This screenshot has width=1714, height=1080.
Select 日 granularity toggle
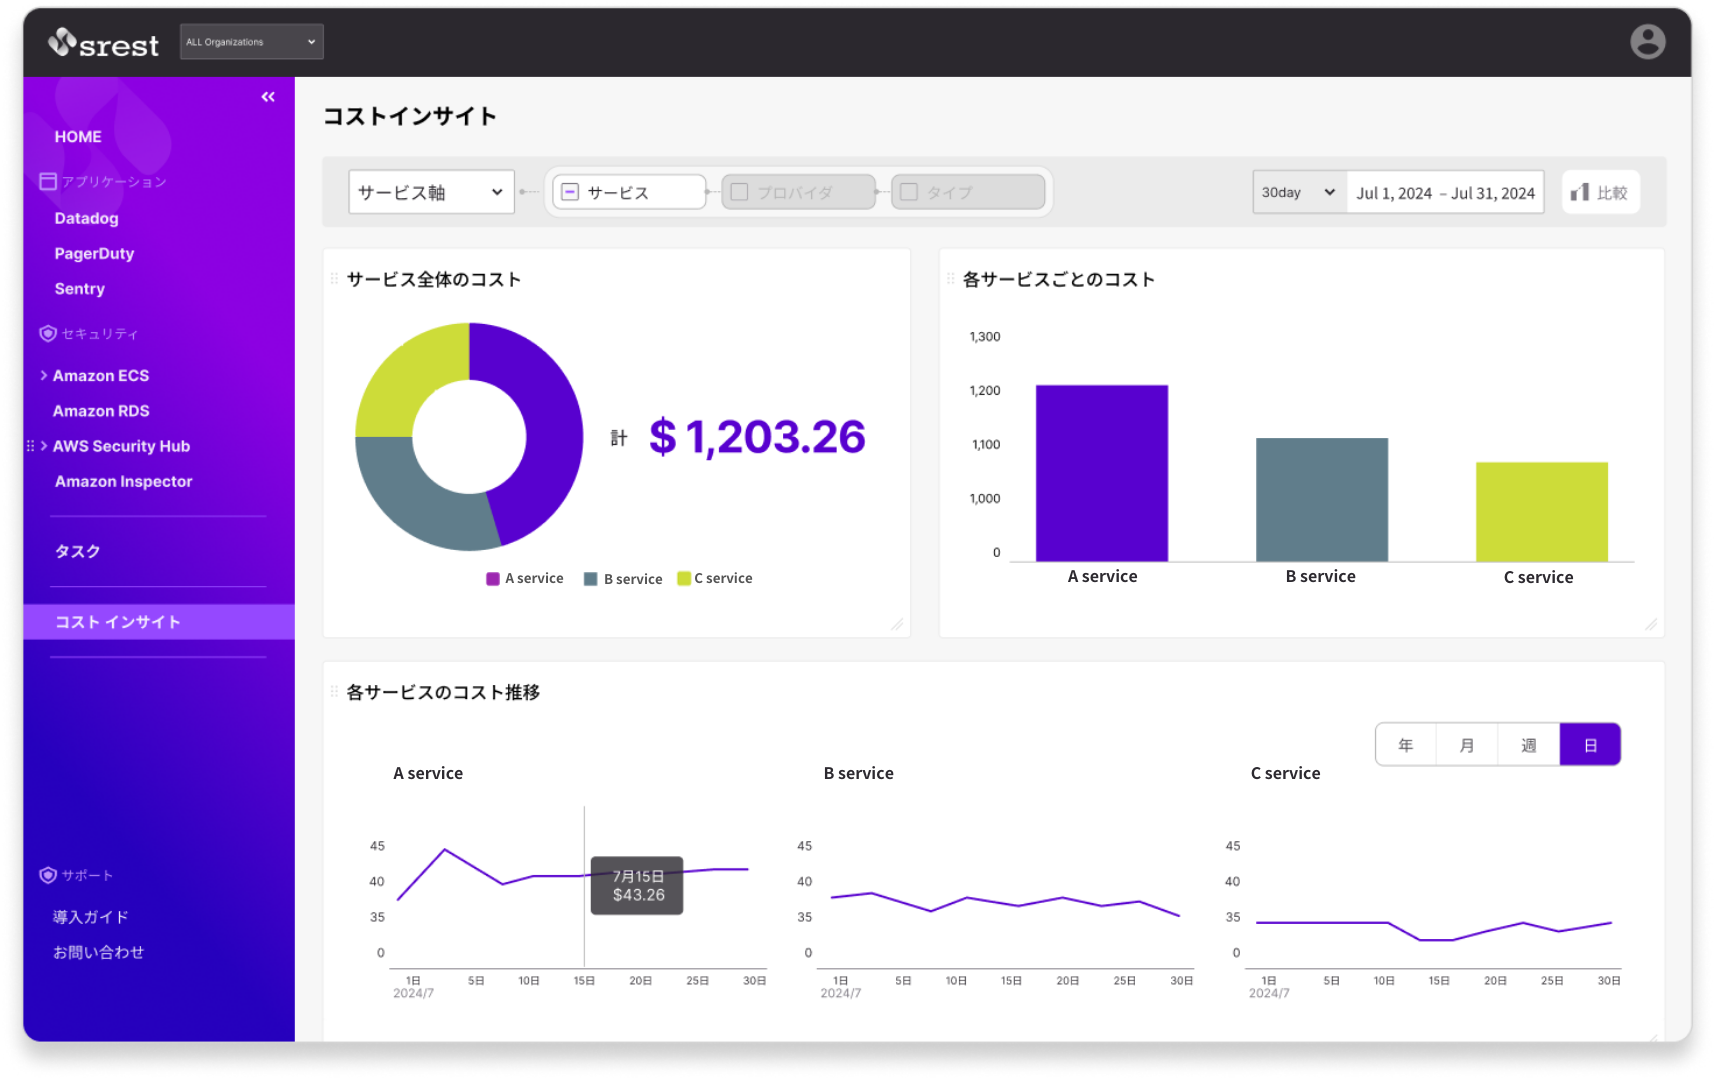(1590, 745)
